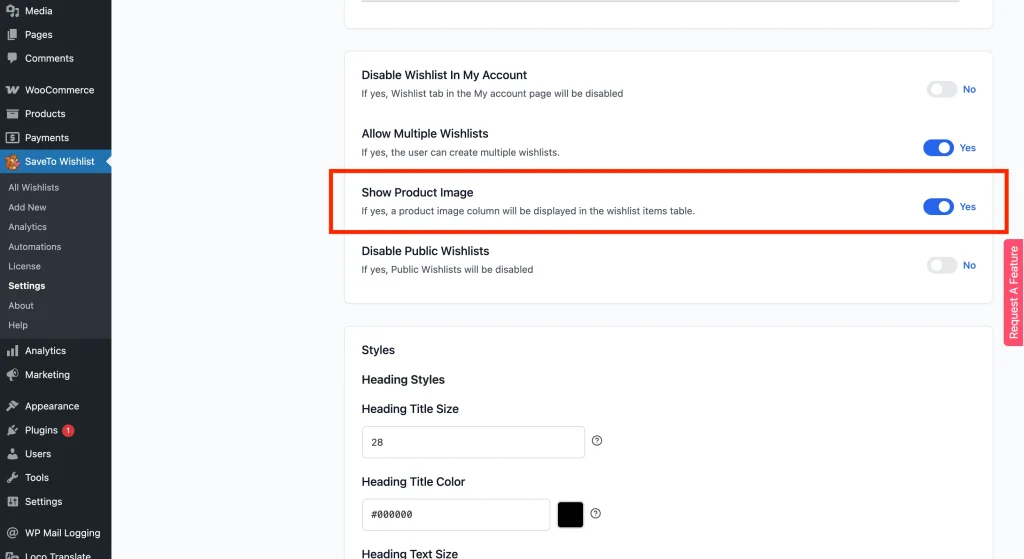Open Add New wishlist submenu item
The image size is (1024, 559).
[x=27, y=207]
